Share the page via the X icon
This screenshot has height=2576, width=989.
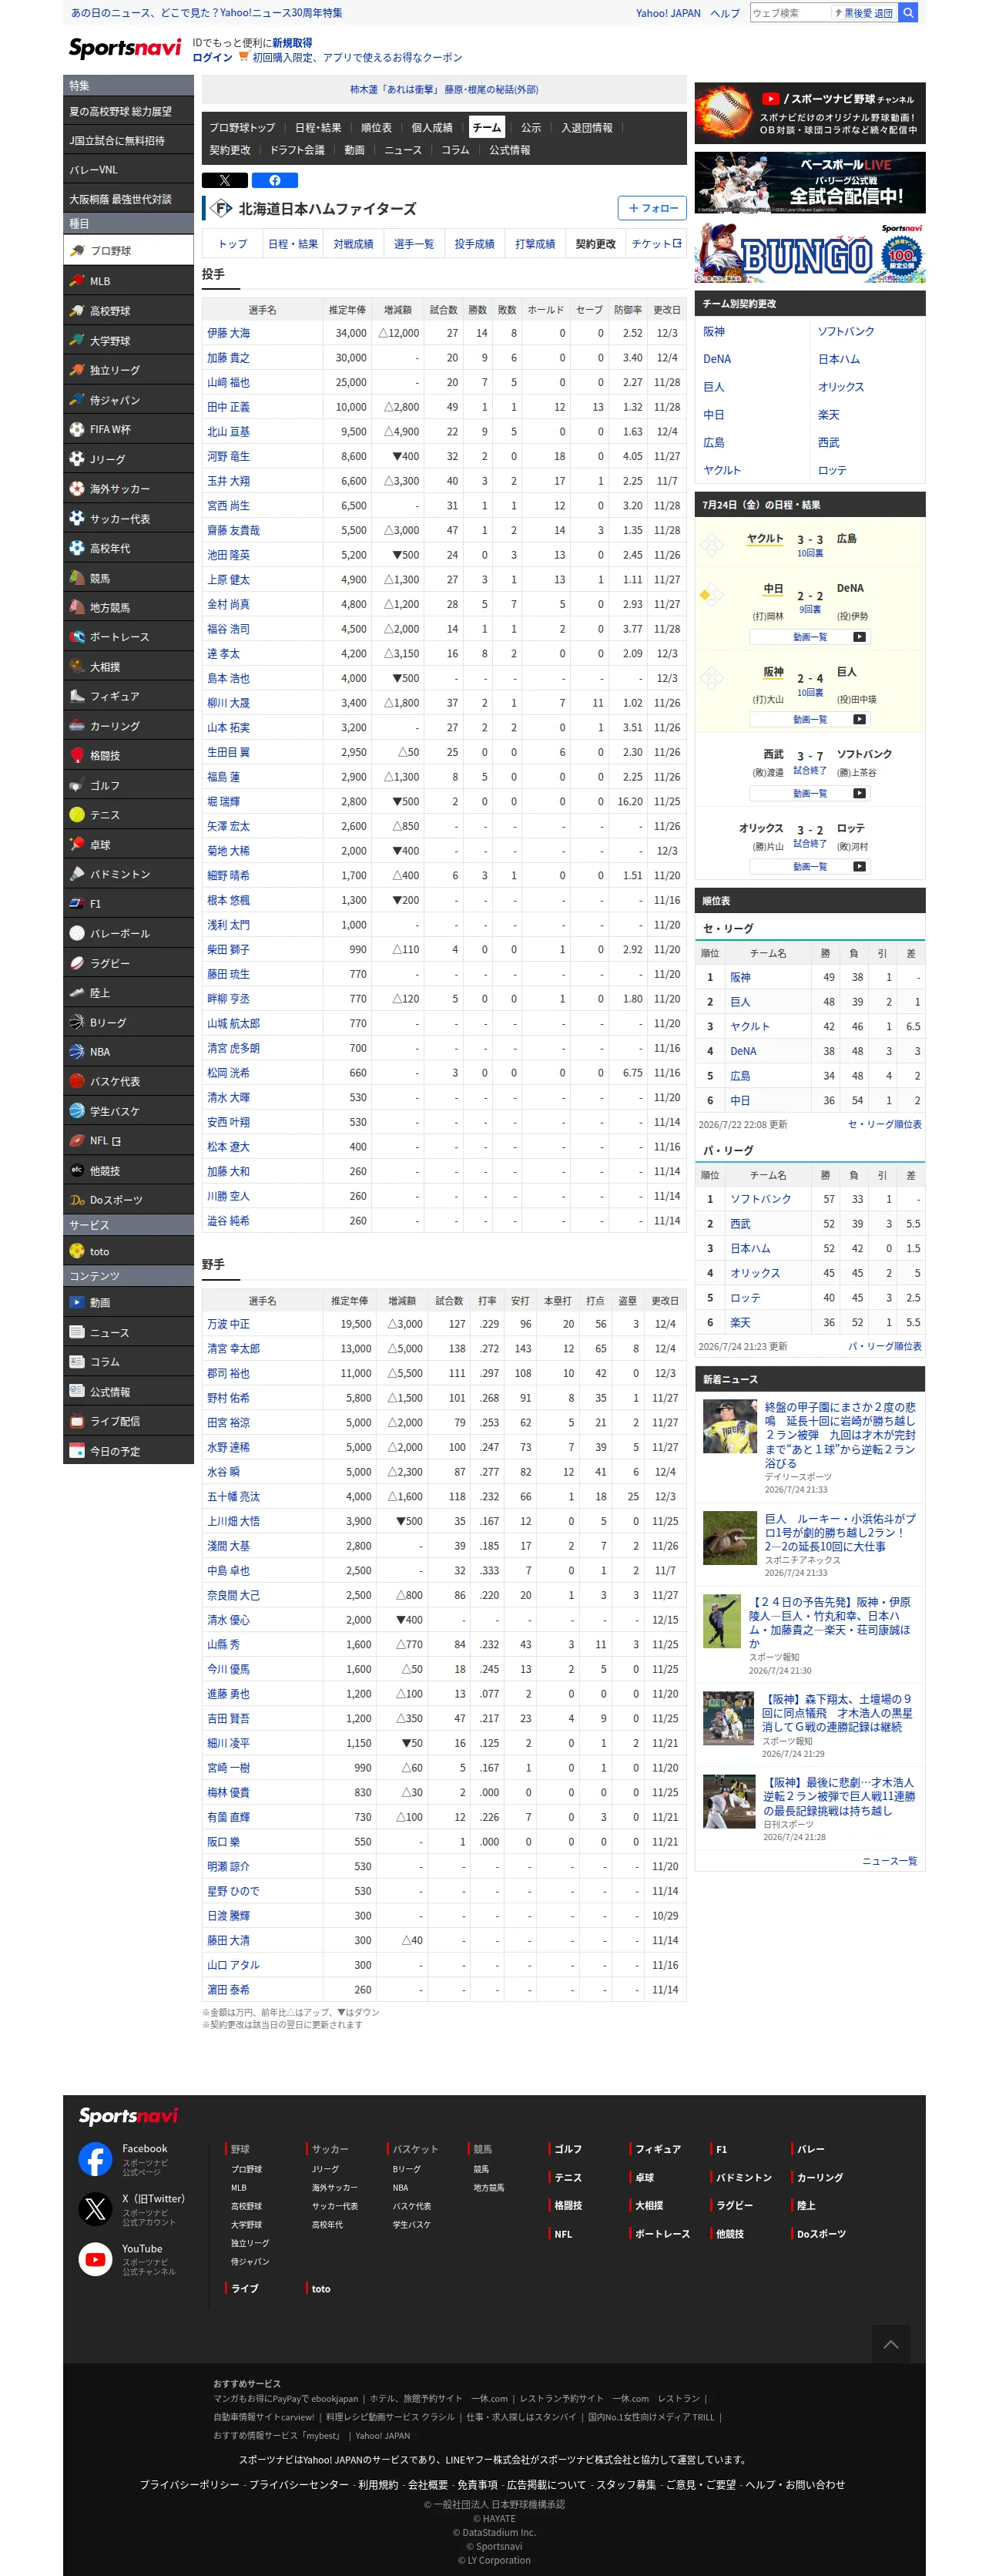pos(224,180)
